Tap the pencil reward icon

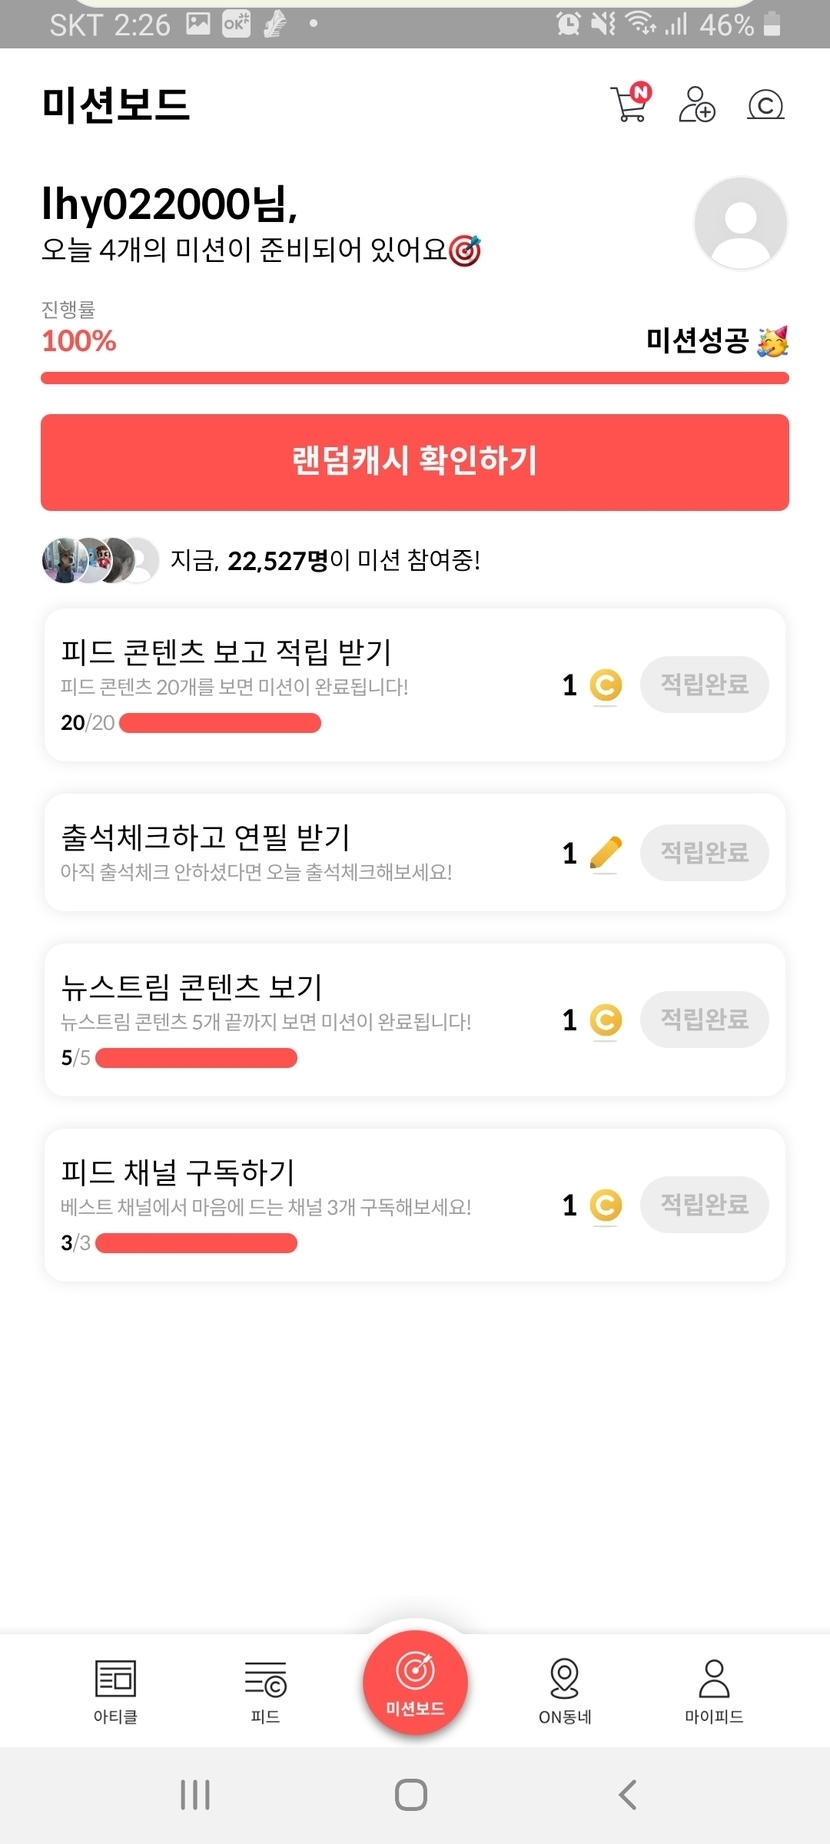[605, 853]
